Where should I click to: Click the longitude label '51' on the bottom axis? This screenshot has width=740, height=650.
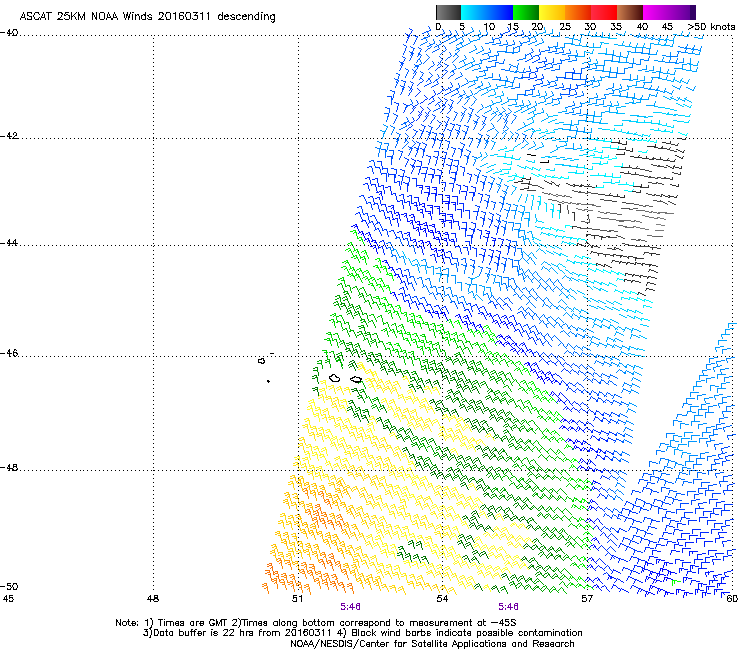[297, 599]
